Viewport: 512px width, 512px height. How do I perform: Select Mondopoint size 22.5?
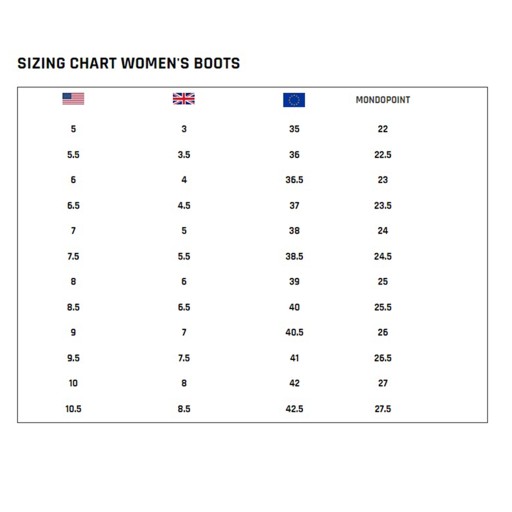pos(383,155)
